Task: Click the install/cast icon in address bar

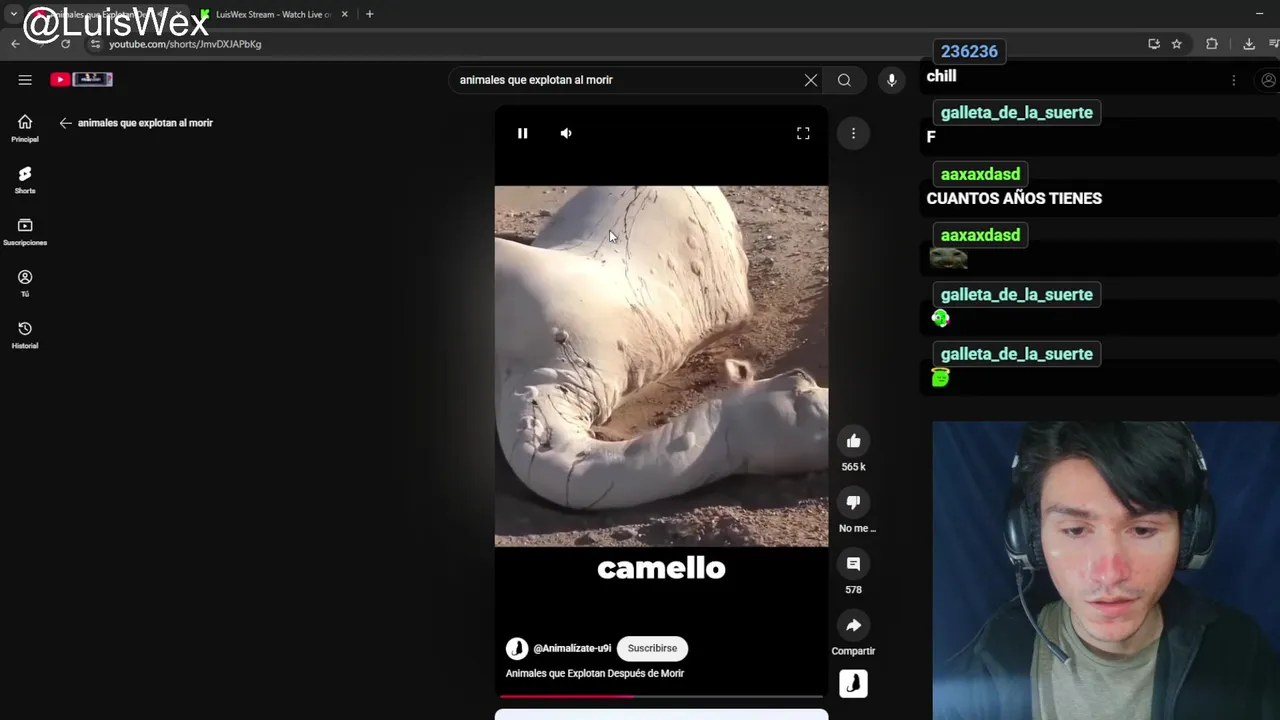Action: pos(1154,44)
